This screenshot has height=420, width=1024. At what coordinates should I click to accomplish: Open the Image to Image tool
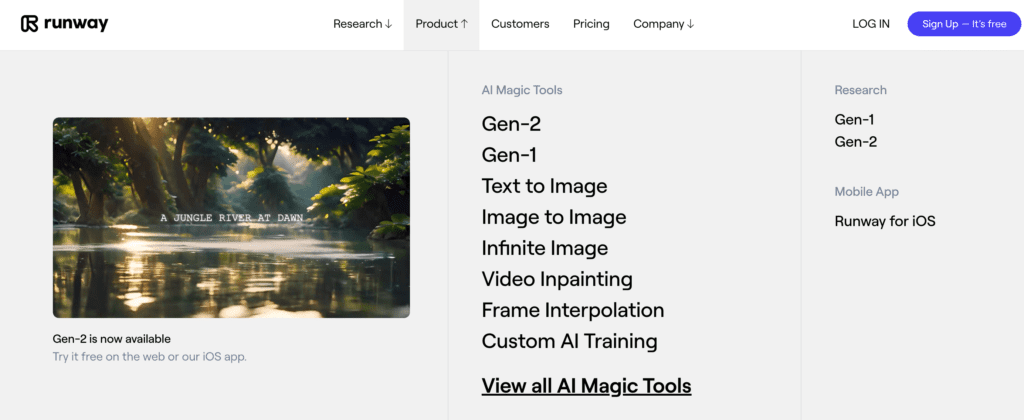[554, 217]
